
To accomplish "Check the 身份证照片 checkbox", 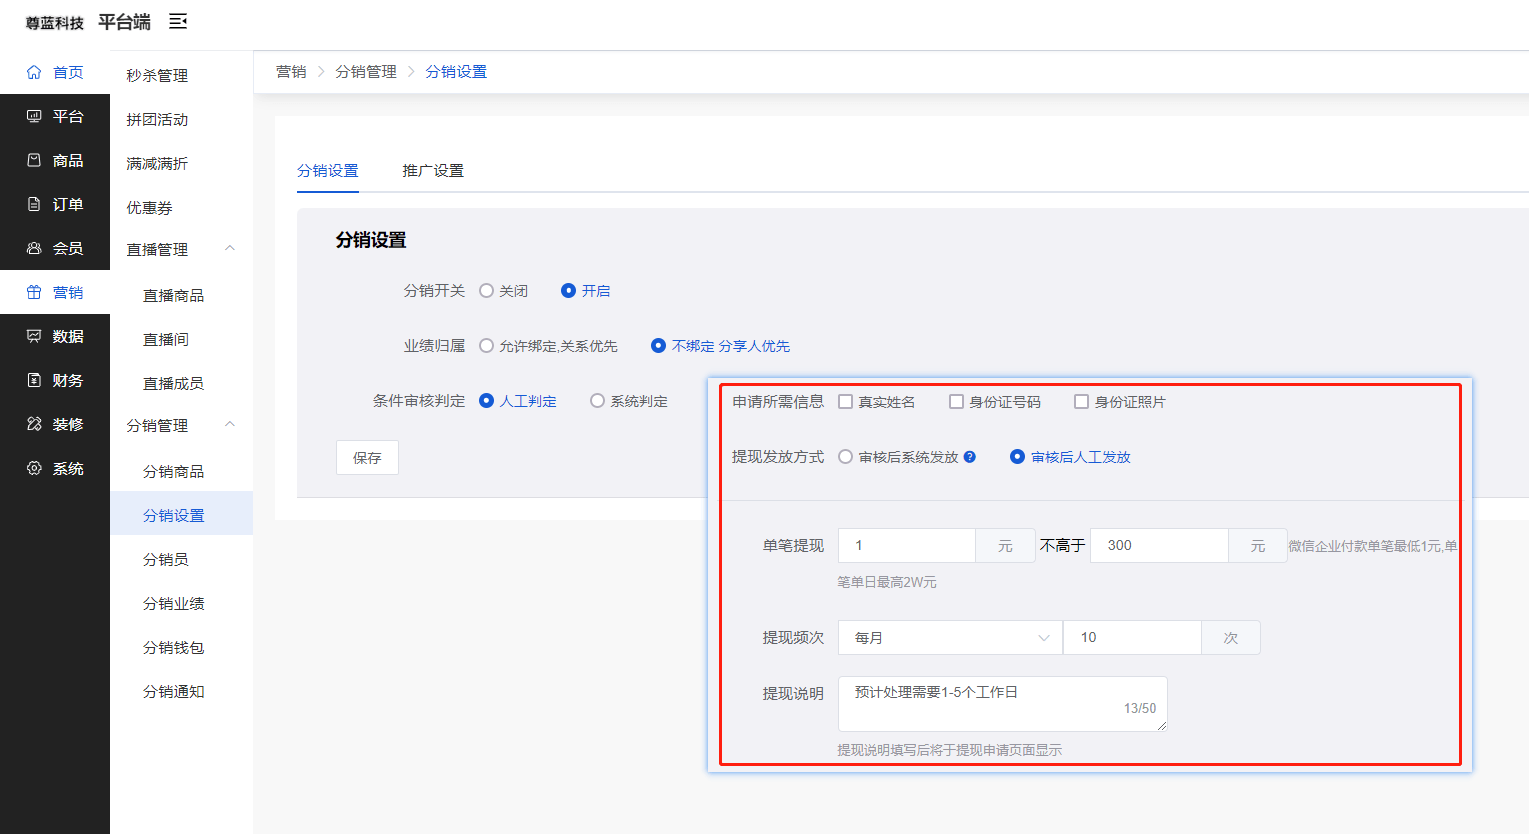I will [1081, 402].
